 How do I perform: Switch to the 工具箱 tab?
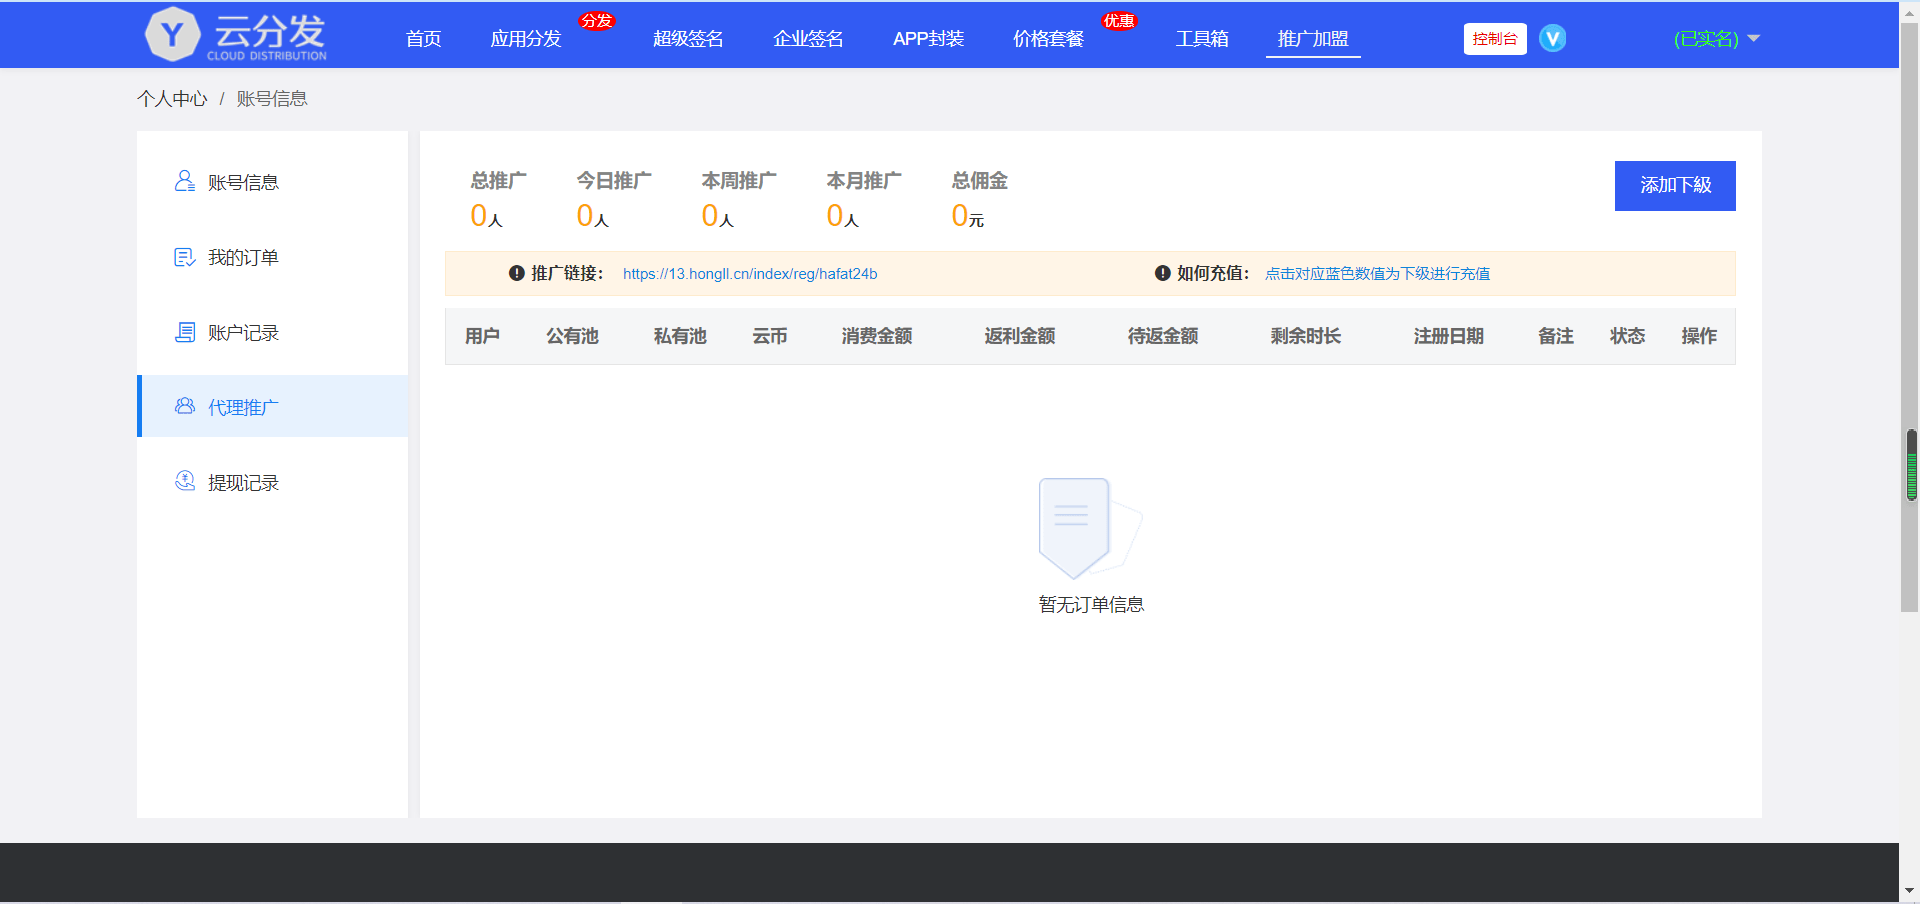point(1202,38)
